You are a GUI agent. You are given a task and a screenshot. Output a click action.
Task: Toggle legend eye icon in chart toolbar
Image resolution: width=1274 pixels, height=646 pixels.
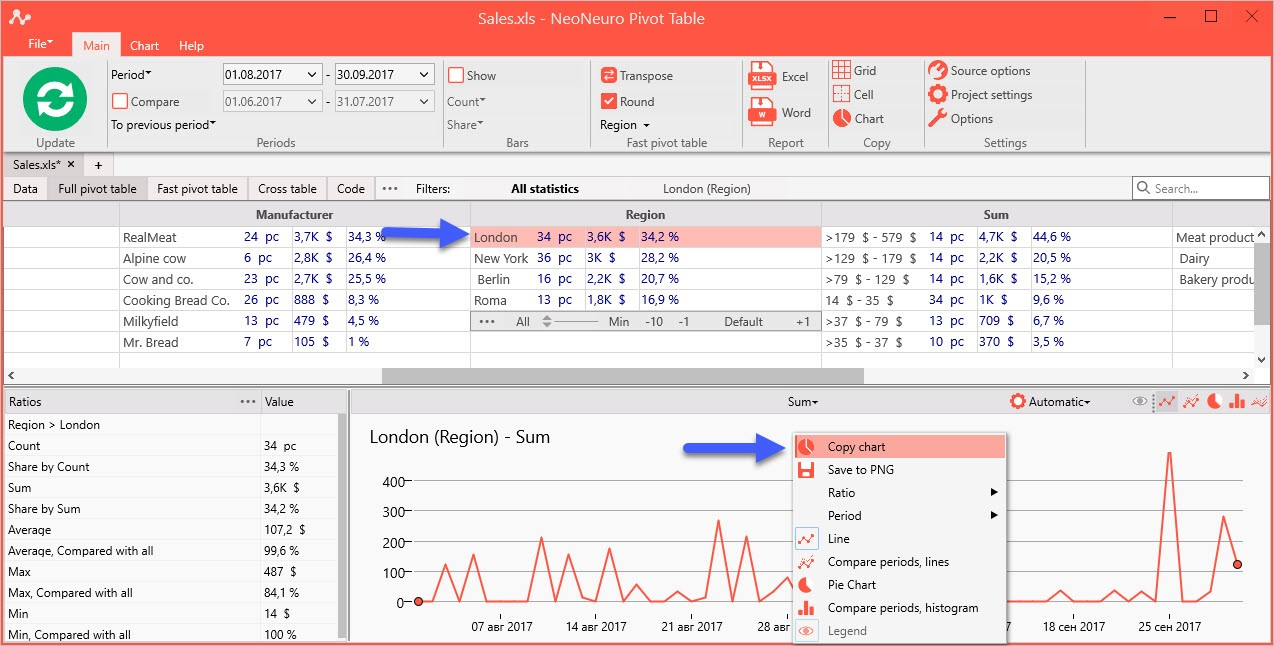click(x=1139, y=401)
